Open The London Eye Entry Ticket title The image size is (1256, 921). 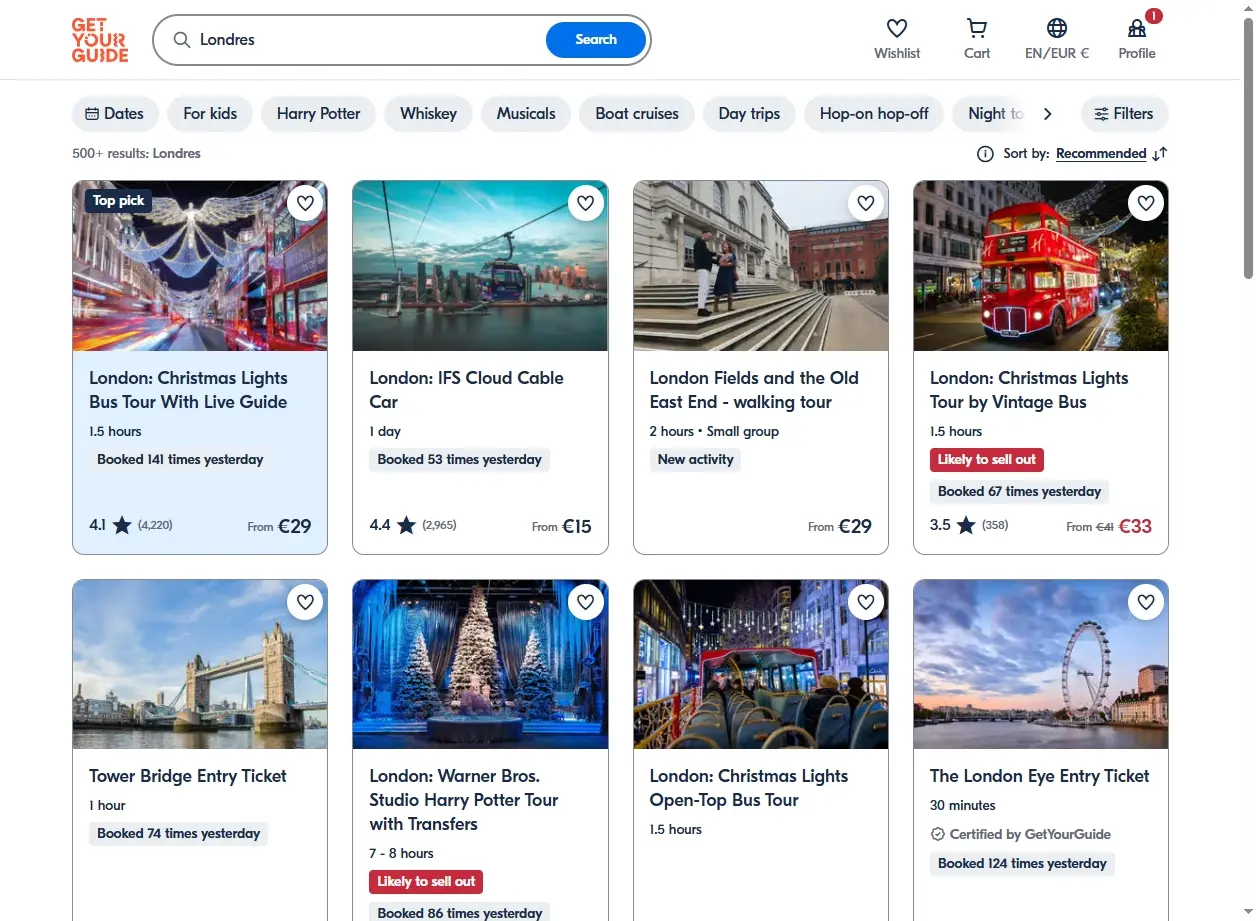(x=1040, y=776)
